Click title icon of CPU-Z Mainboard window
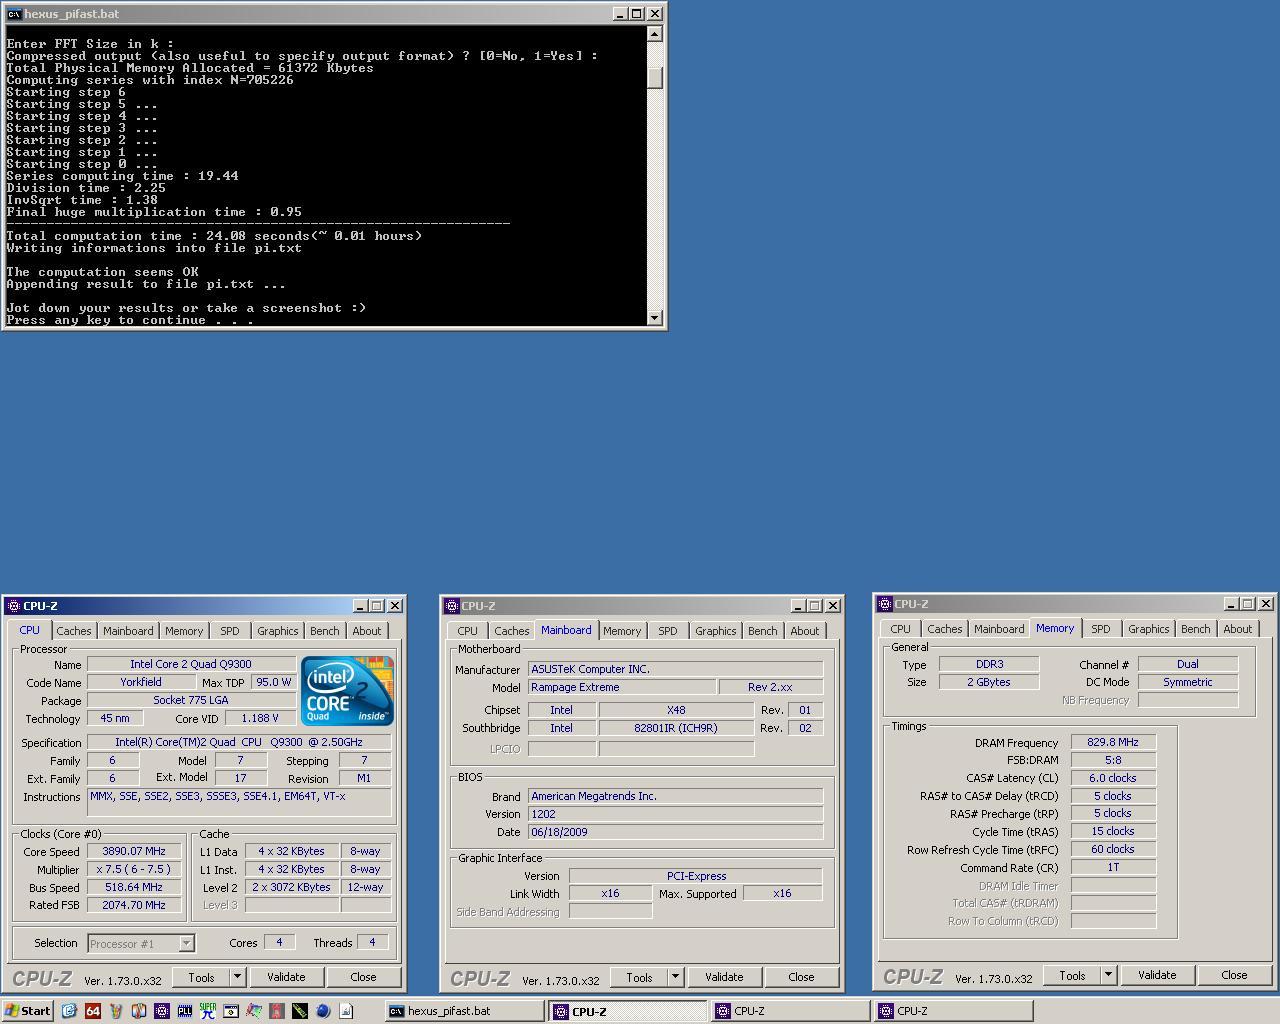The image size is (1280, 1024). pyautogui.click(x=452, y=605)
